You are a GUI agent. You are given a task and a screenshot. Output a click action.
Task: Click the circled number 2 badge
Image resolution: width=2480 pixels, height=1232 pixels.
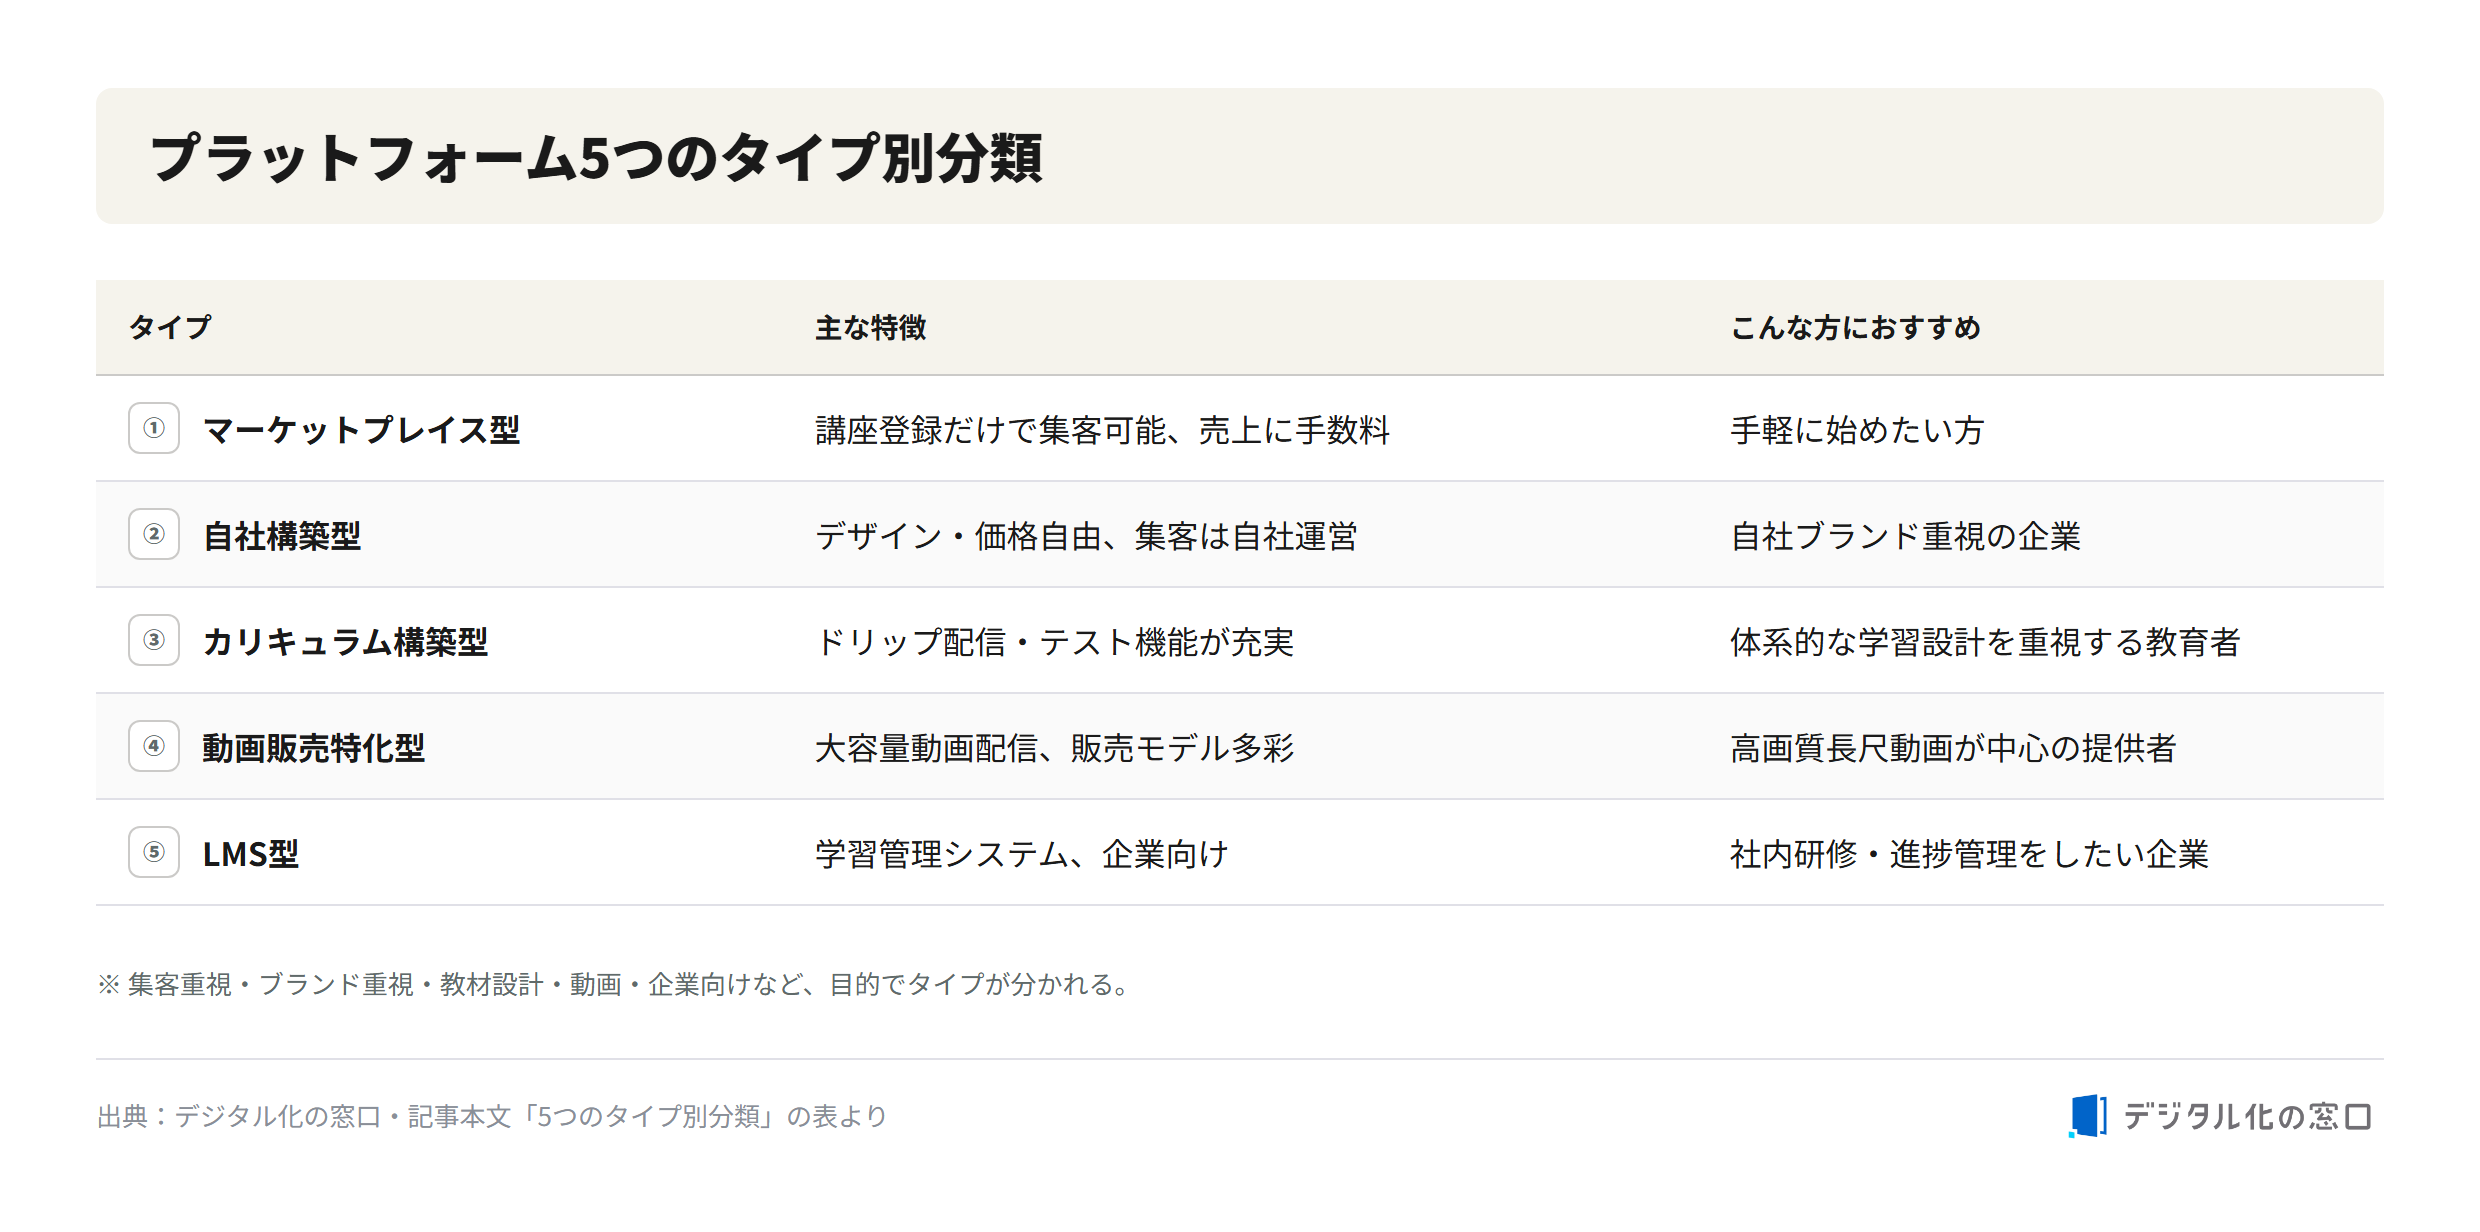154,534
